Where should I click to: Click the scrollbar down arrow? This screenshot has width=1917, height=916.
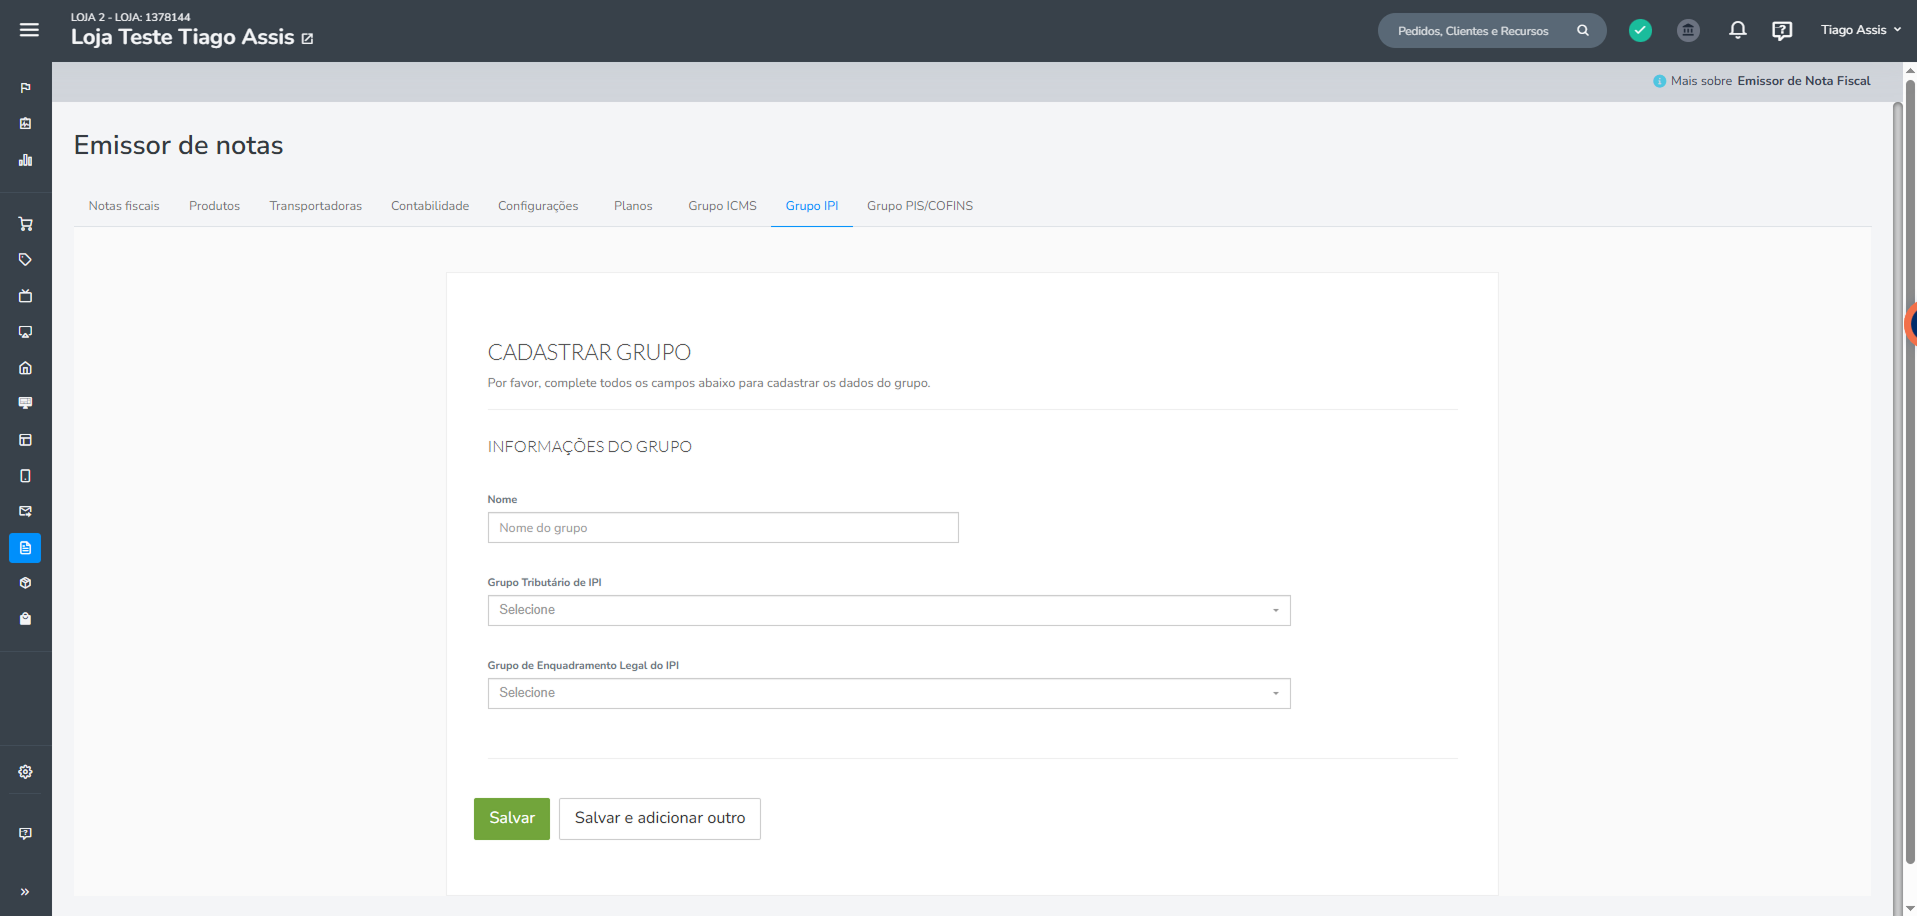(1909, 907)
